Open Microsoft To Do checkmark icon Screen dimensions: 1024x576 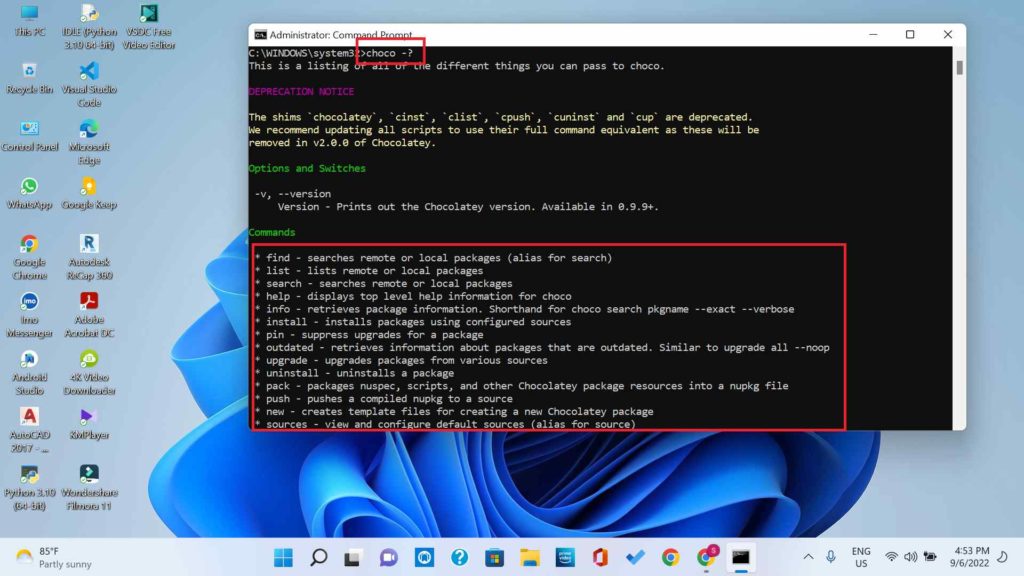(635, 557)
